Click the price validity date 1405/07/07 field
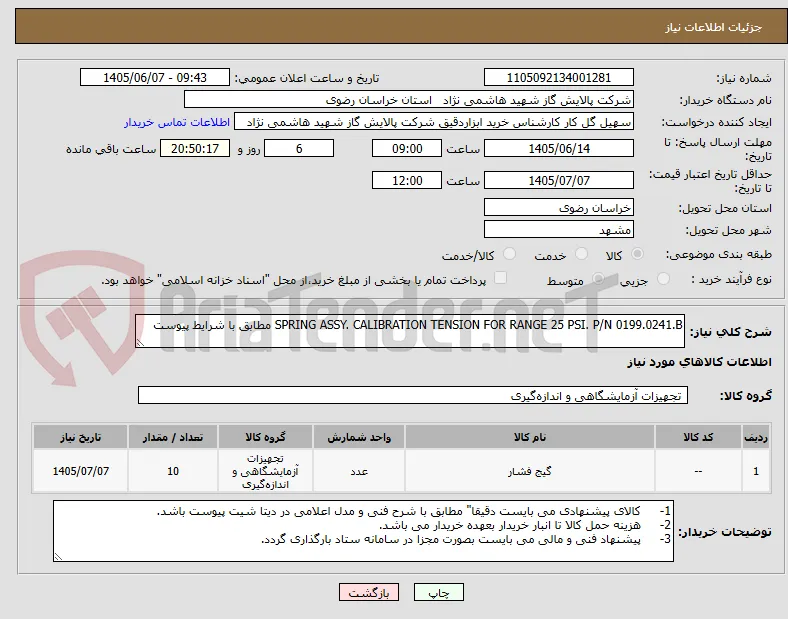 click(558, 180)
